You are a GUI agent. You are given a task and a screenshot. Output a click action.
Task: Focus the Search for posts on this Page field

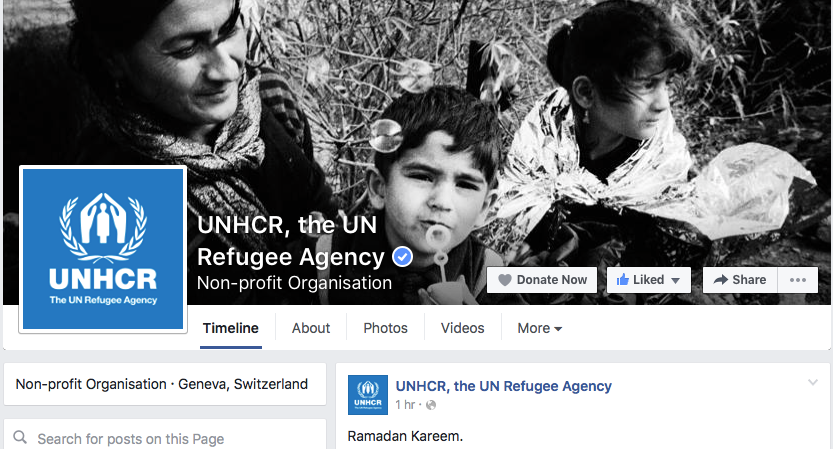[x=165, y=438]
